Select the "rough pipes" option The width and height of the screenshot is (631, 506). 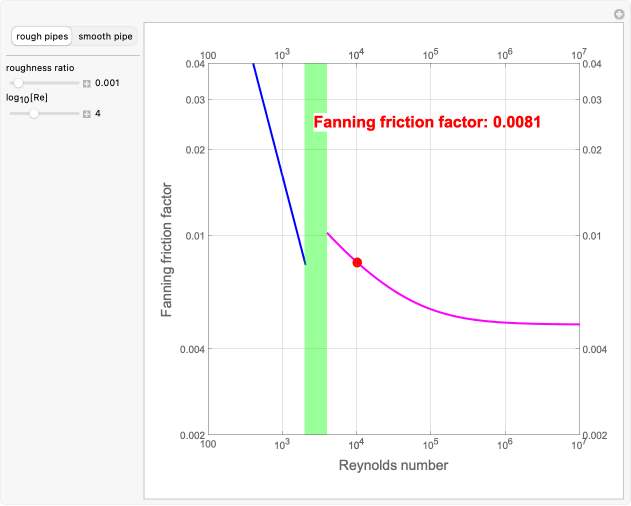[43, 37]
